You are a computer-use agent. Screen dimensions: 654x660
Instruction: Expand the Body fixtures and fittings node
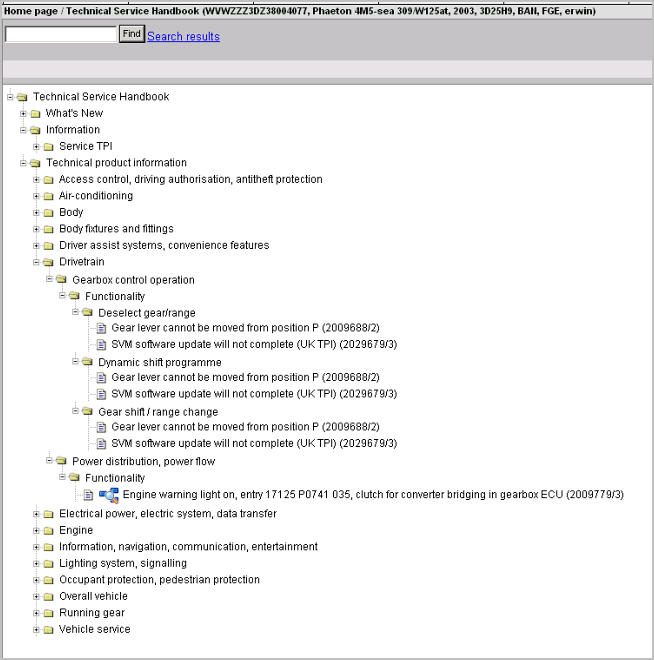pyautogui.click(x=37, y=229)
